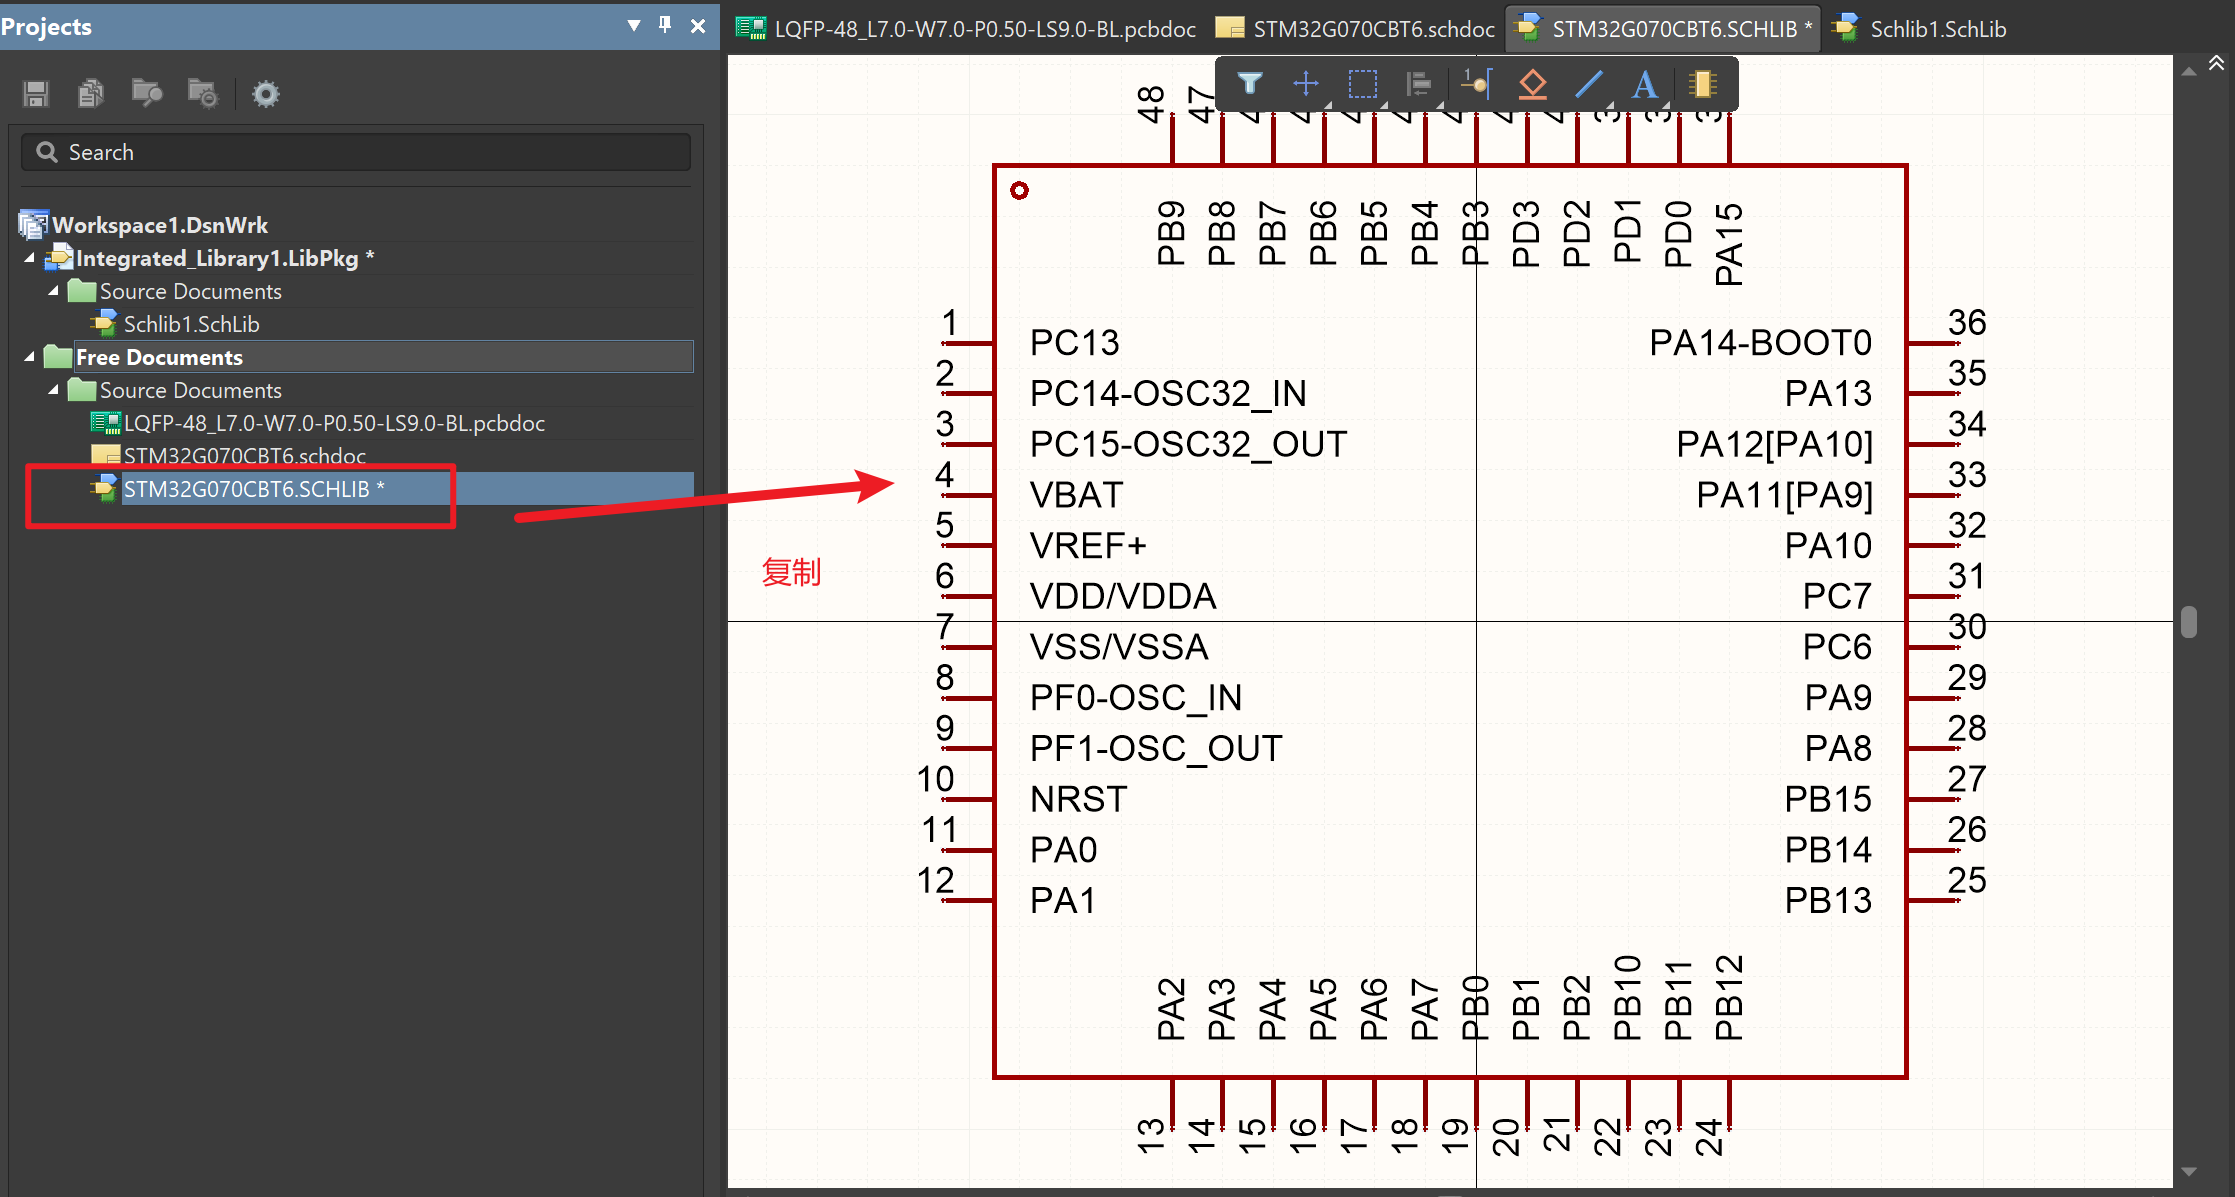Pin the Projects panel
Viewport: 2235px width, 1197px height.
click(665, 25)
